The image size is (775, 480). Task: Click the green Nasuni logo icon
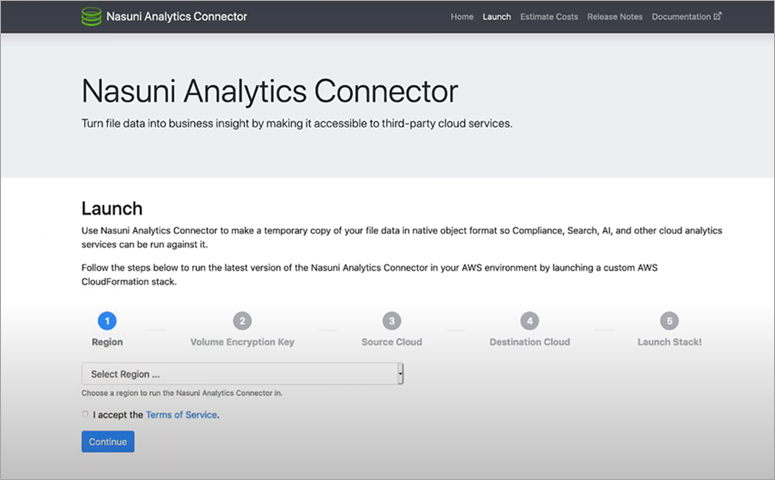click(91, 16)
